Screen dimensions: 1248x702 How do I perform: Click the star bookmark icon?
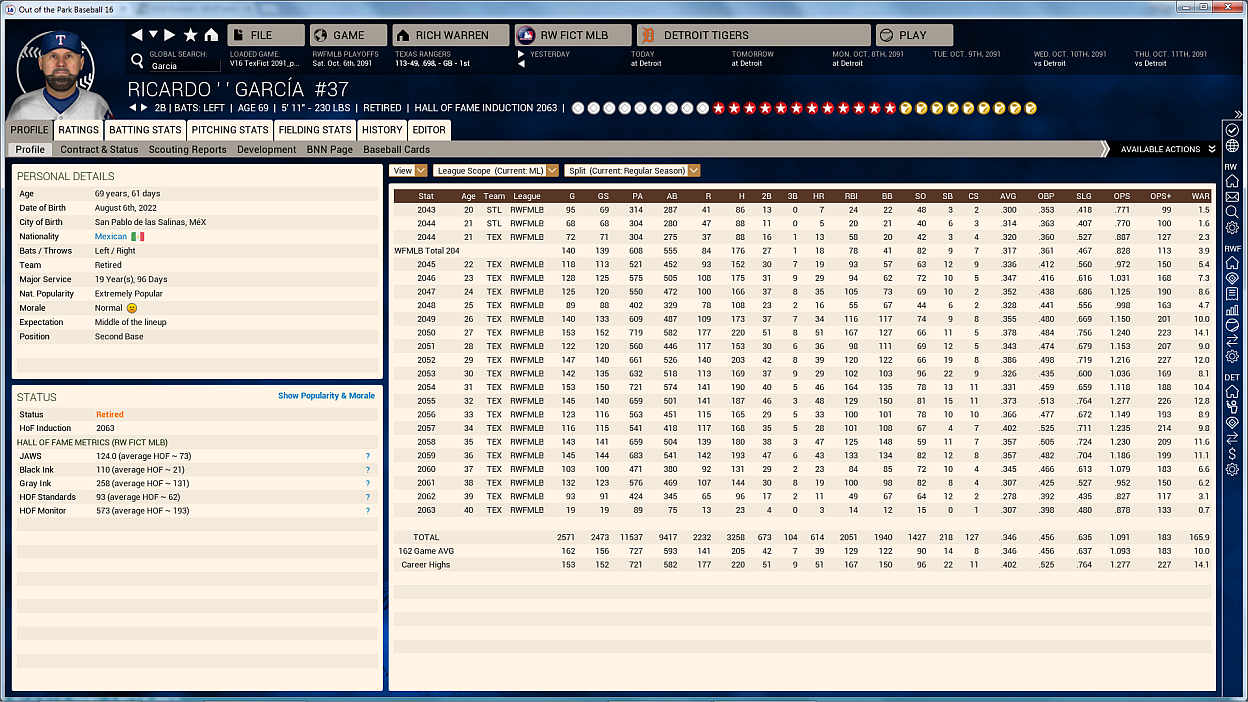(x=190, y=35)
